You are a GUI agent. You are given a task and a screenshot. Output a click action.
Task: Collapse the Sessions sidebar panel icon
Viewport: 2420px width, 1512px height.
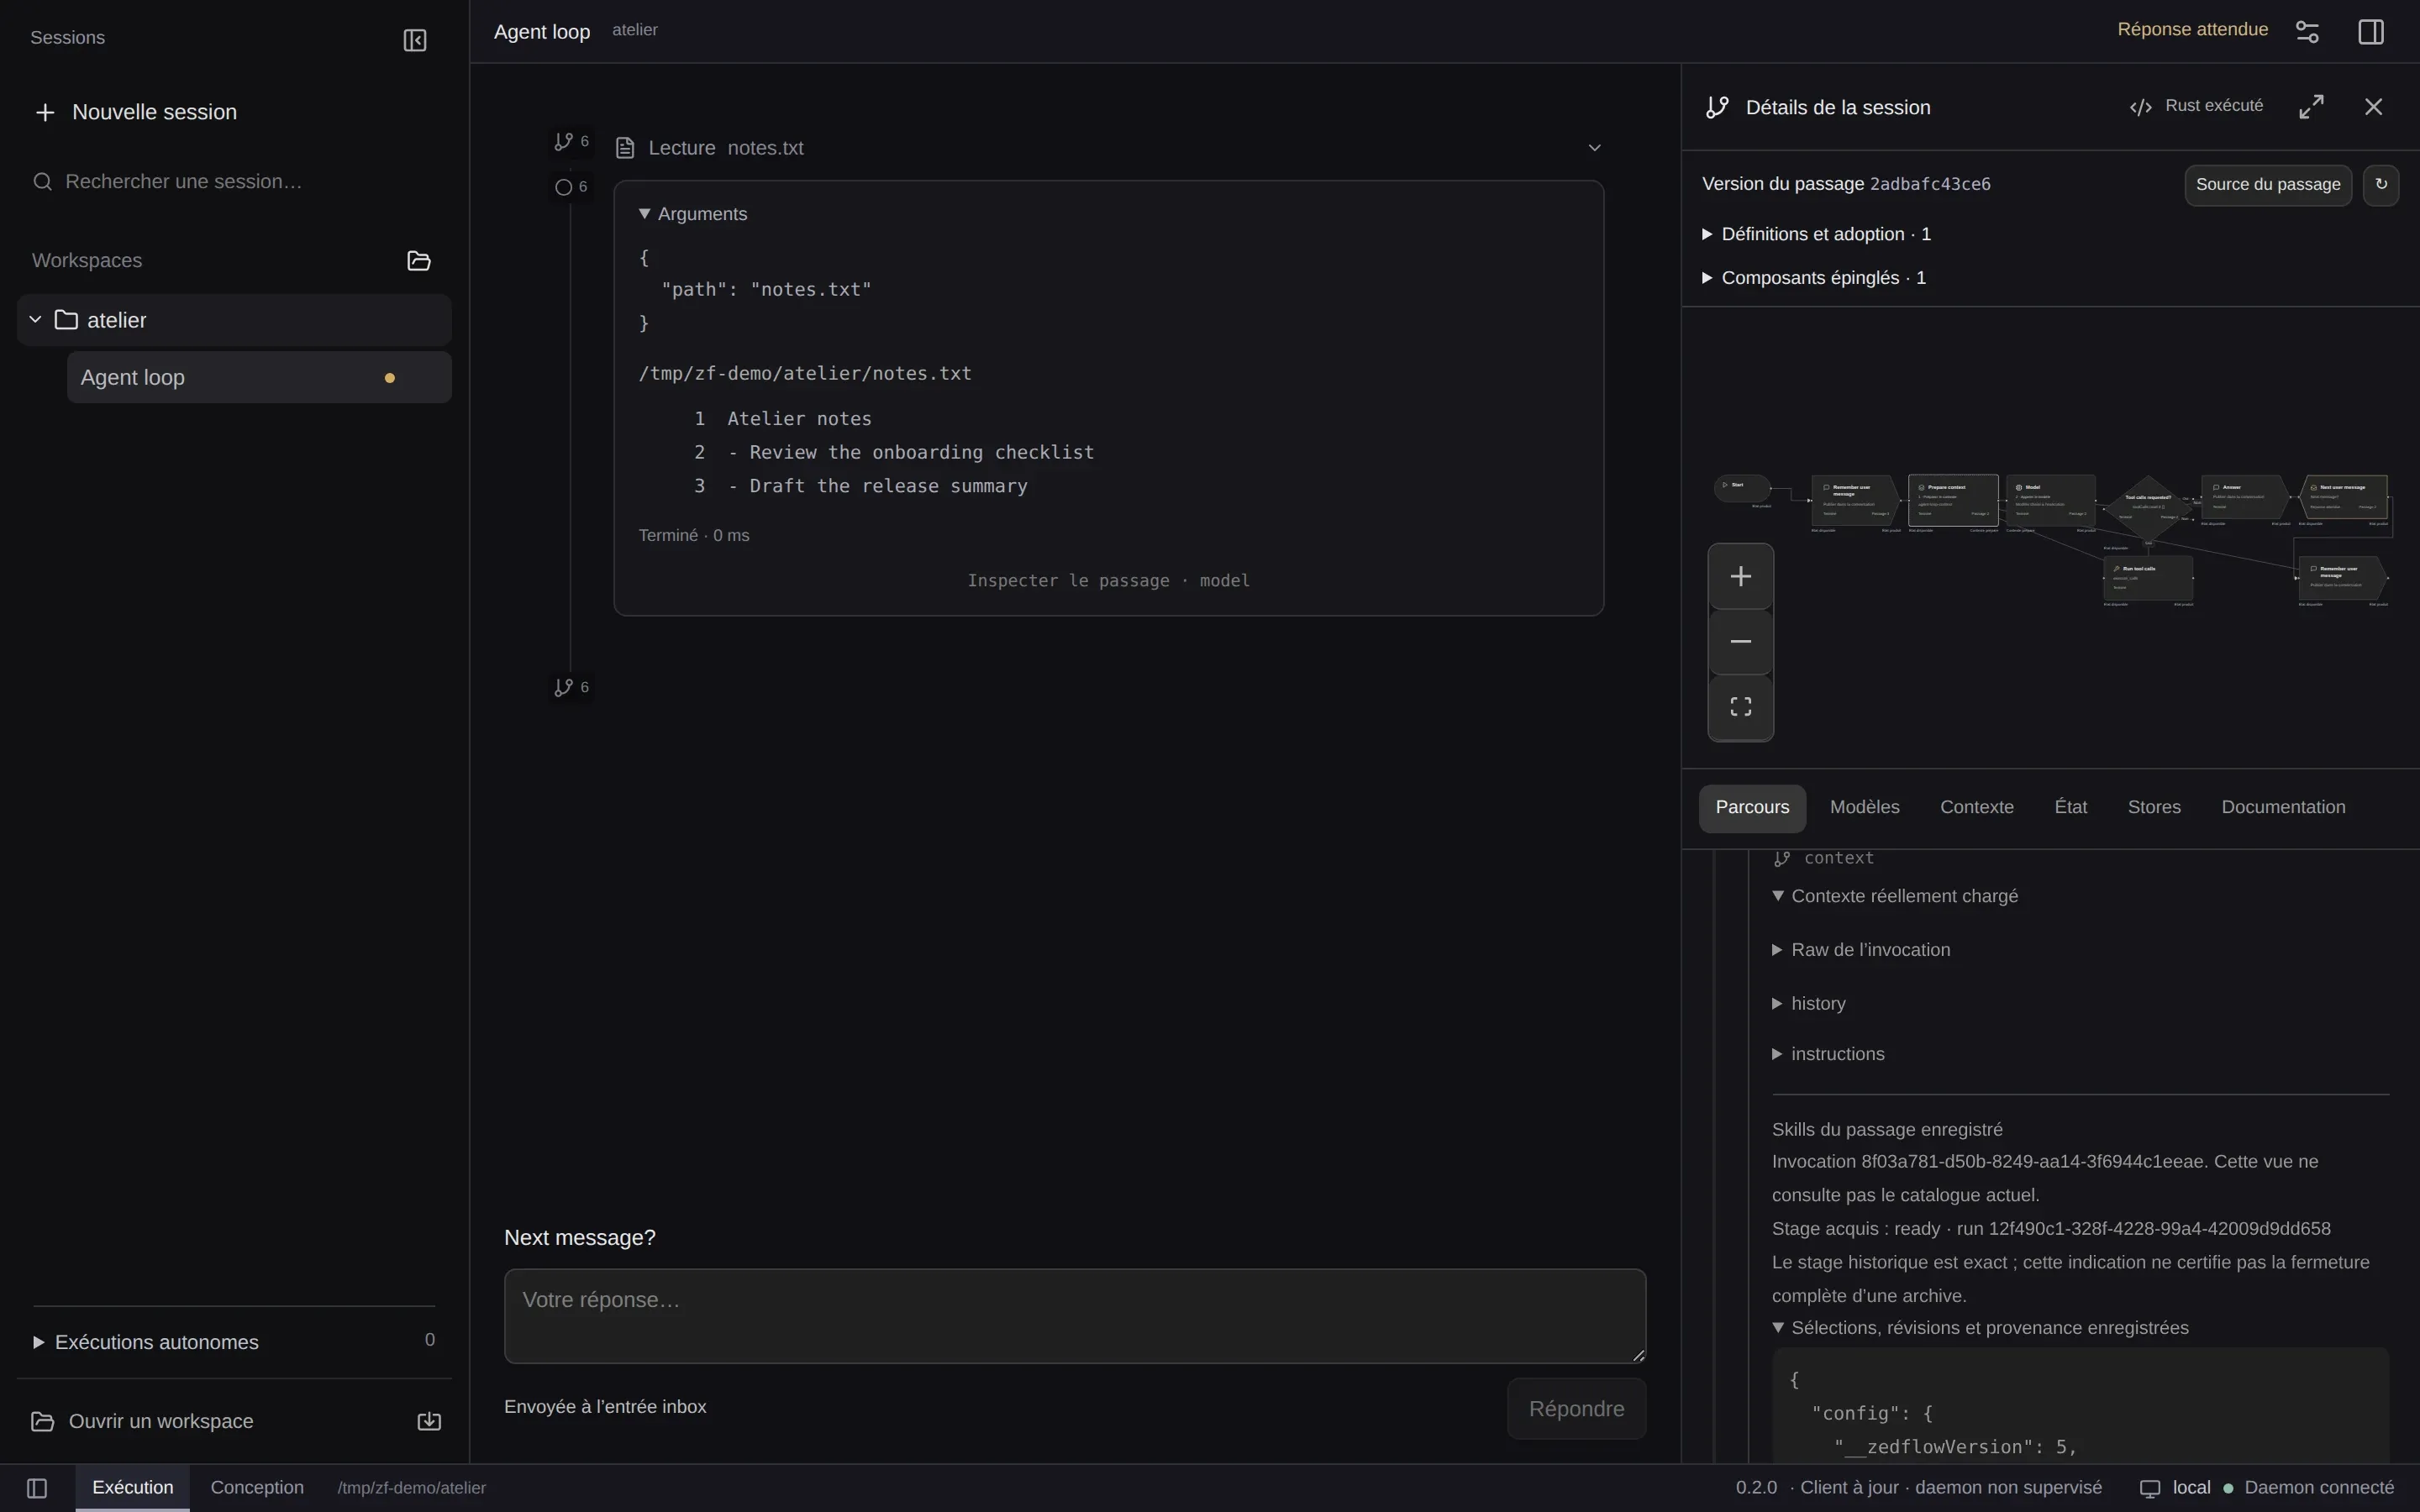point(414,40)
